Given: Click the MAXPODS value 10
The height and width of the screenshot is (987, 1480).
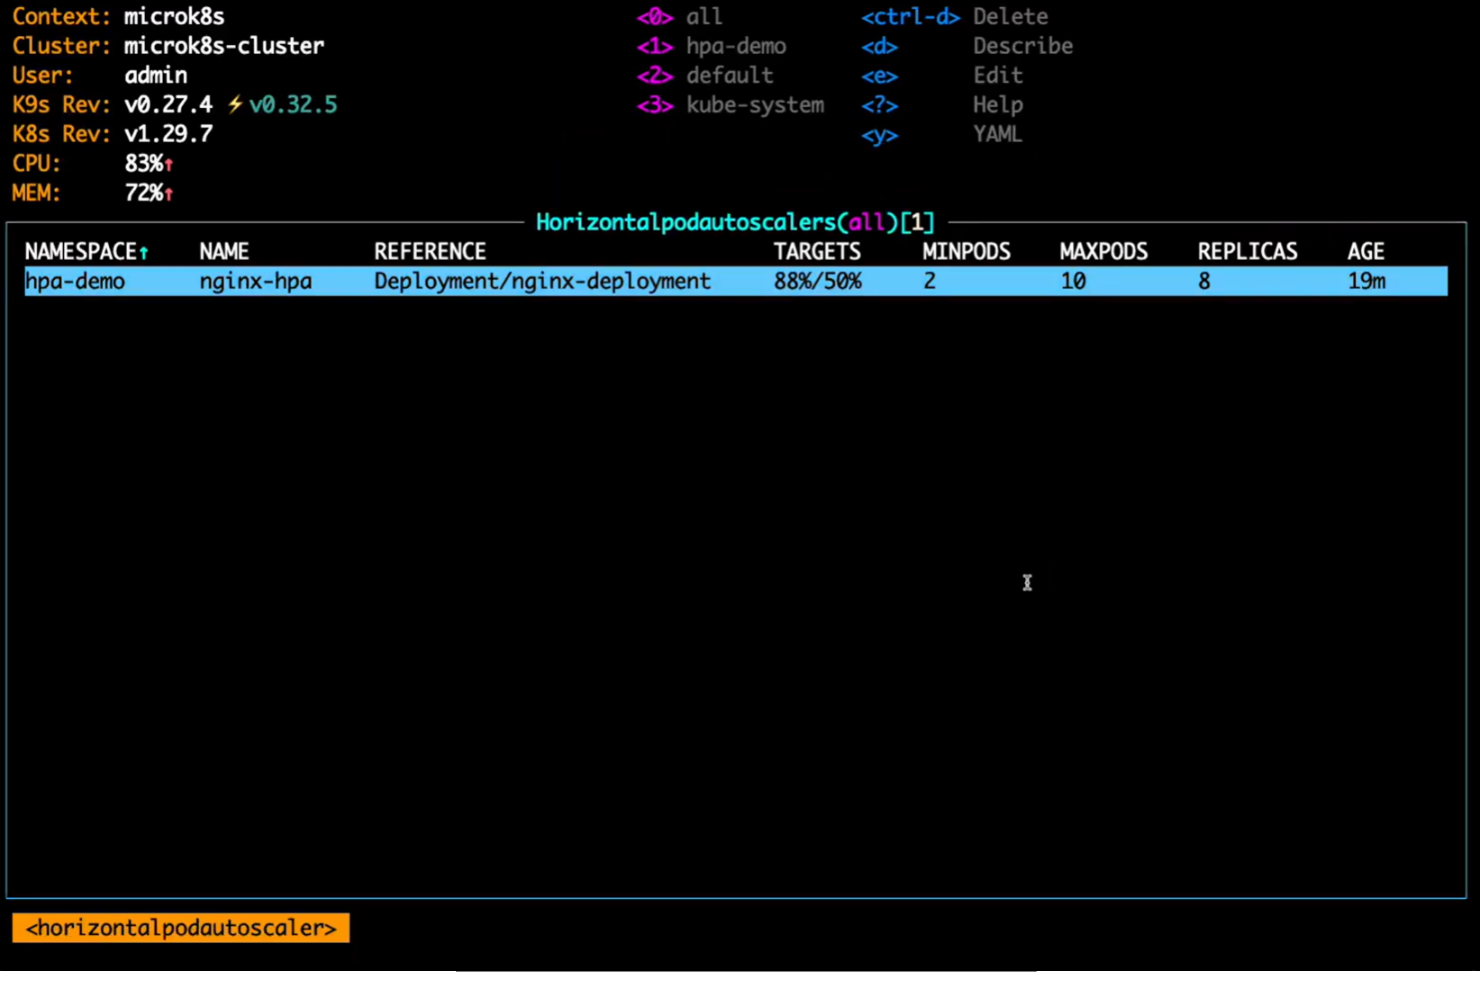Looking at the screenshot, I should (x=1073, y=281).
